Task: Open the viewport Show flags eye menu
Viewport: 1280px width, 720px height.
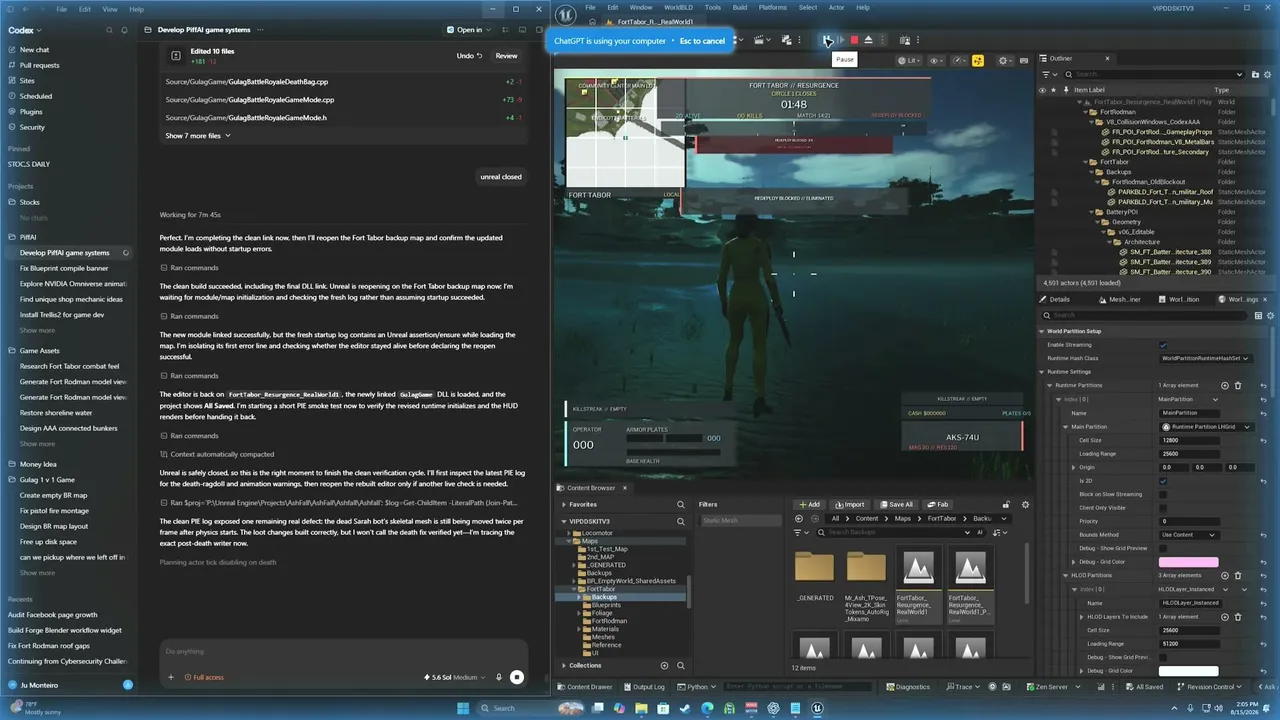Action: (937, 61)
